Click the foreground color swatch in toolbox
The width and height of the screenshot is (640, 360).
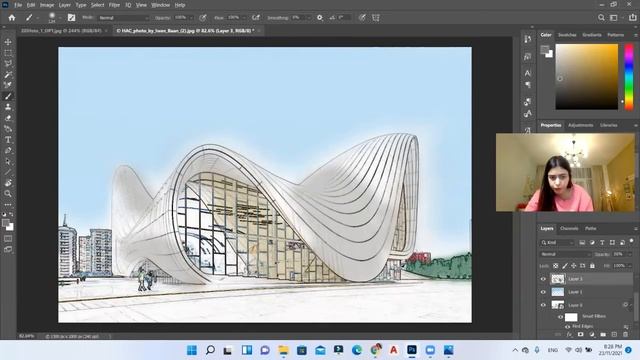coord(6,223)
